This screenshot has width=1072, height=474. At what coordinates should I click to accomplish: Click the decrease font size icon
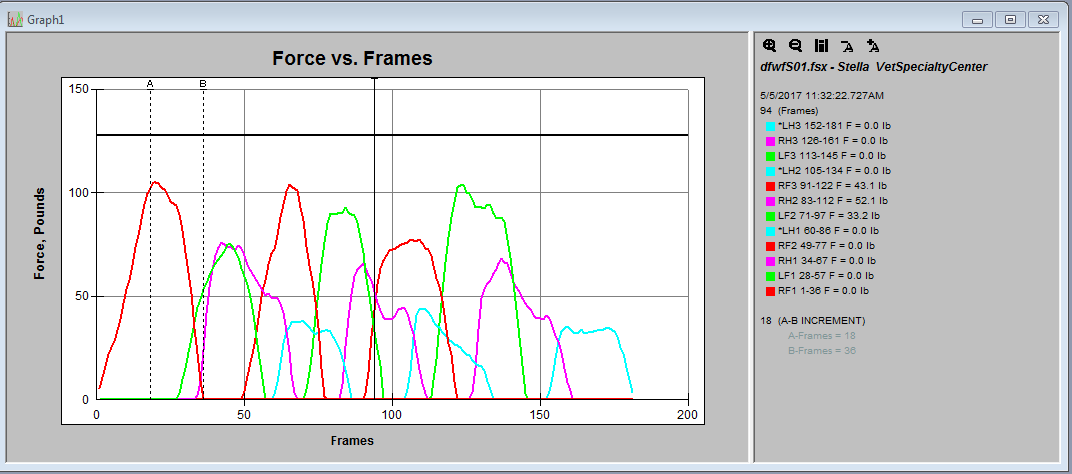[x=847, y=46]
